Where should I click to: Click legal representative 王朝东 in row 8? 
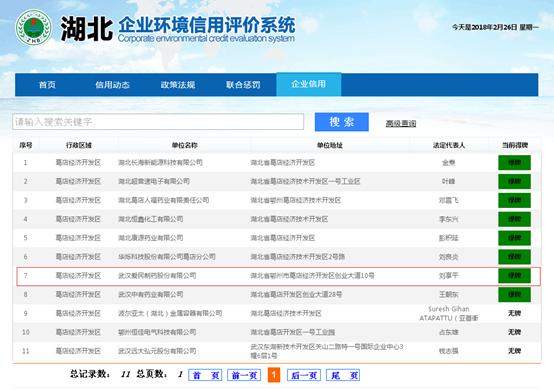449,295
